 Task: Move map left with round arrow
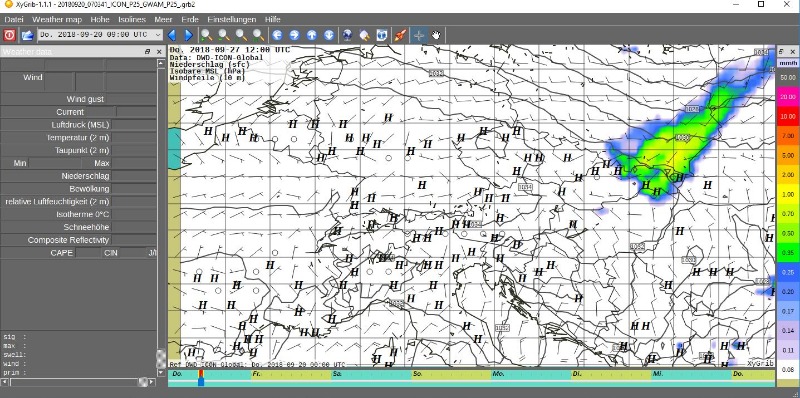277,35
